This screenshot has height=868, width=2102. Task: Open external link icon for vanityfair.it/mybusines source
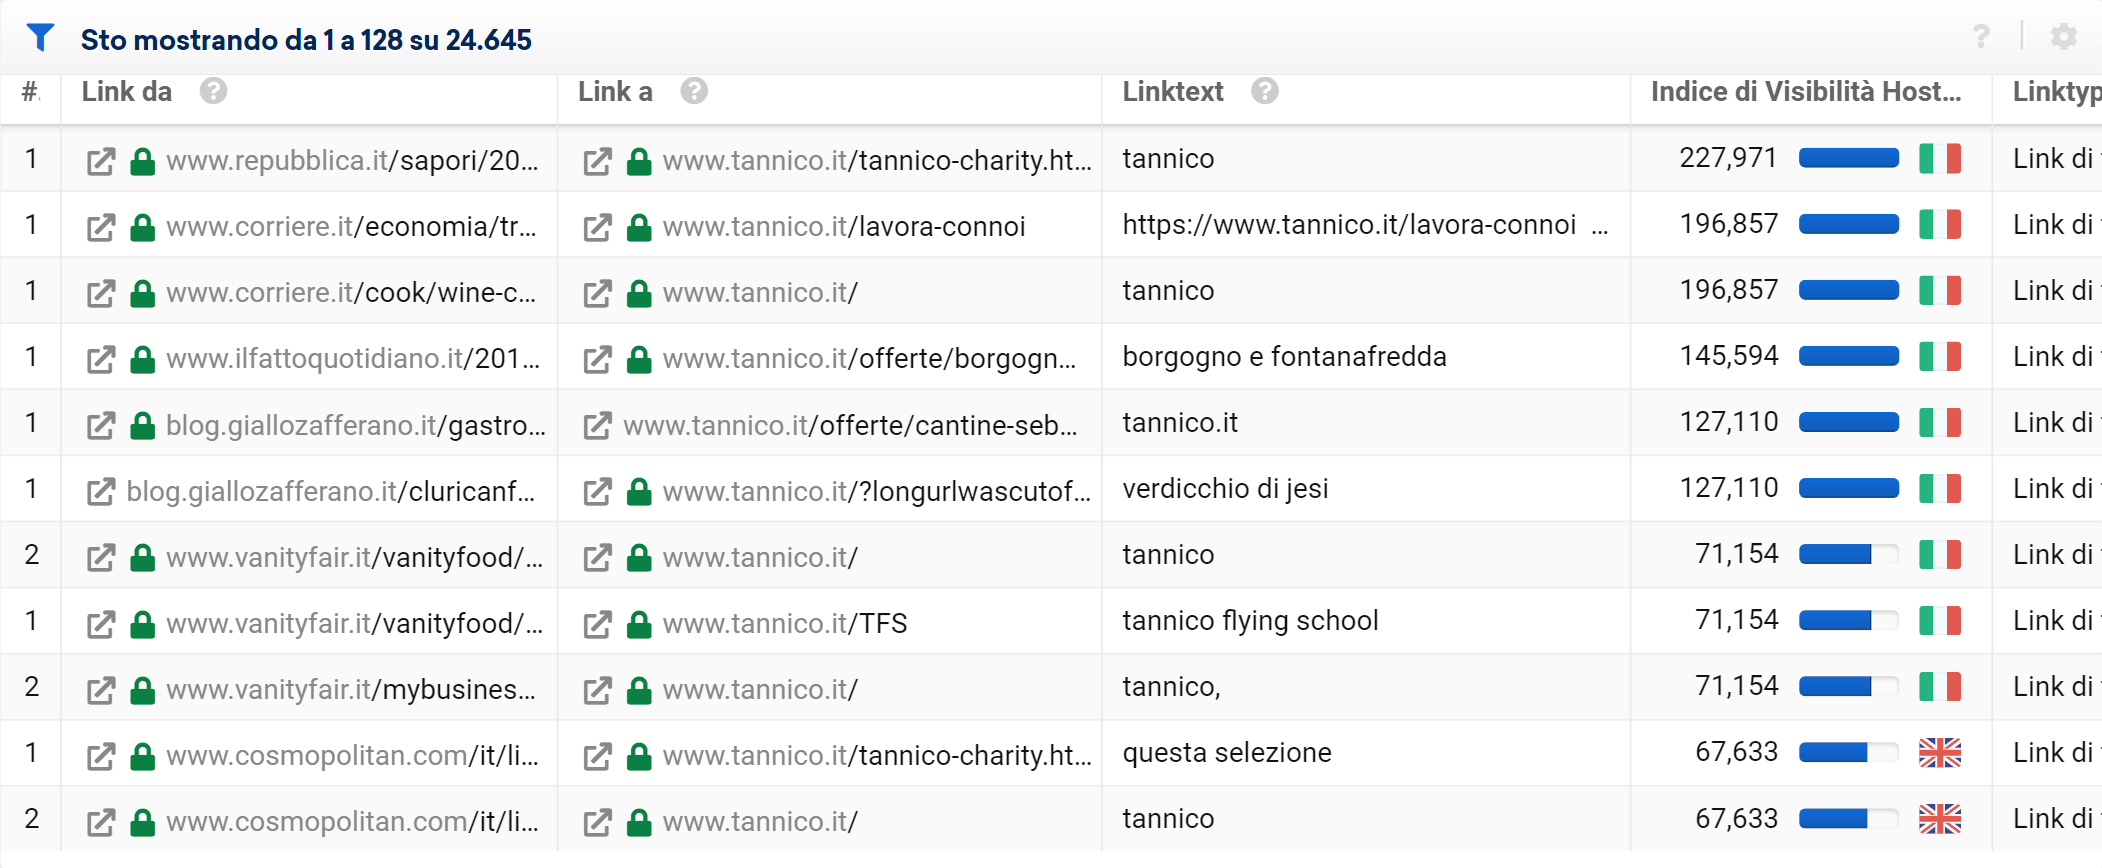point(101,689)
